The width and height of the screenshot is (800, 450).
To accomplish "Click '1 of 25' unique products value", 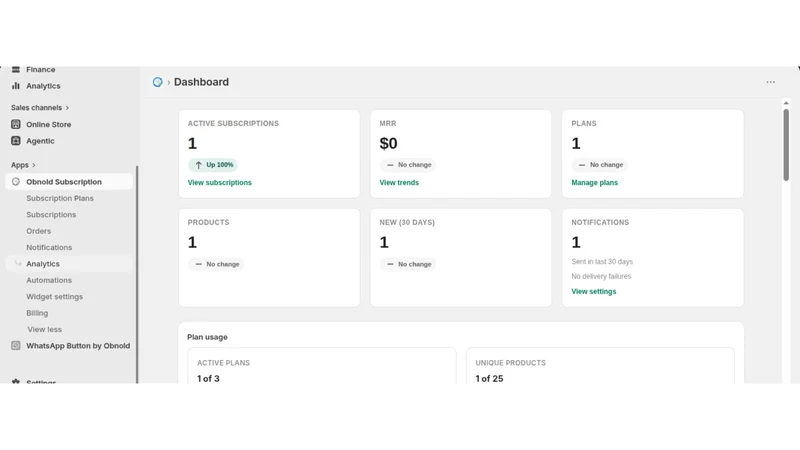I will tap(489, 379).
